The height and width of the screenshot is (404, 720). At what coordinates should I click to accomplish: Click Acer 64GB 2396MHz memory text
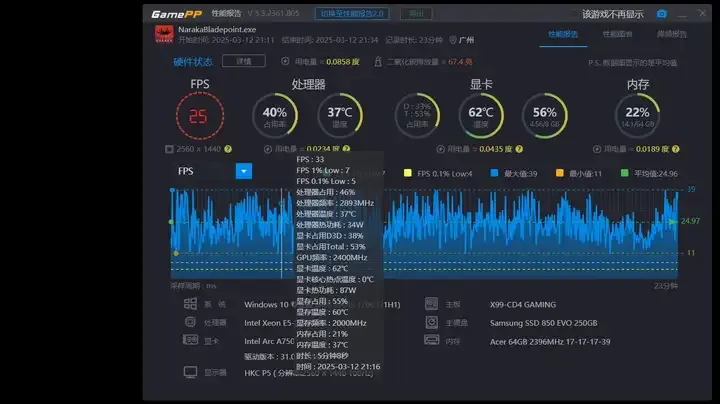tap(550, 342)
